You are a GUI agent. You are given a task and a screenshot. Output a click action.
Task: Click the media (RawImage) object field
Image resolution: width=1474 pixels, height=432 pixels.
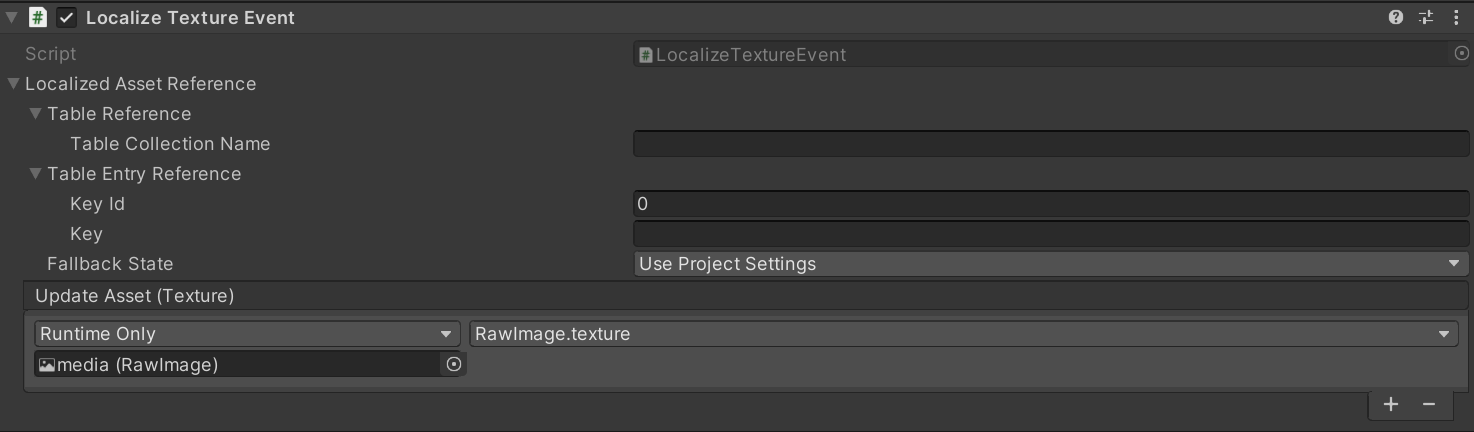(x=237, y=364)
